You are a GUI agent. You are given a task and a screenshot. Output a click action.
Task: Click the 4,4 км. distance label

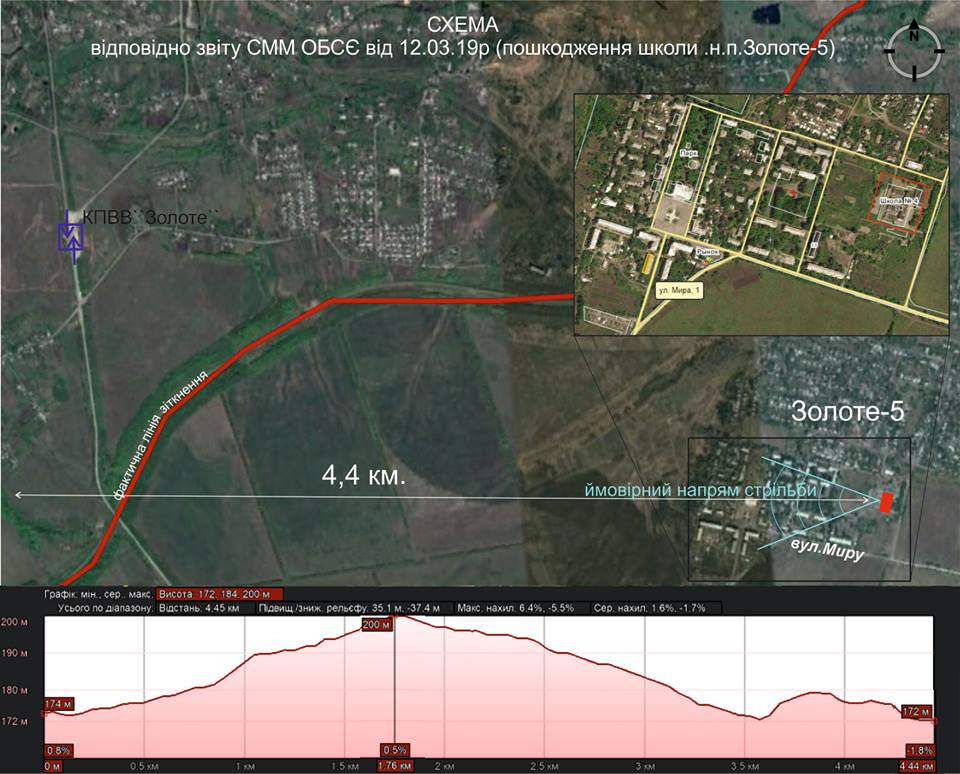(x=364, y=476)
